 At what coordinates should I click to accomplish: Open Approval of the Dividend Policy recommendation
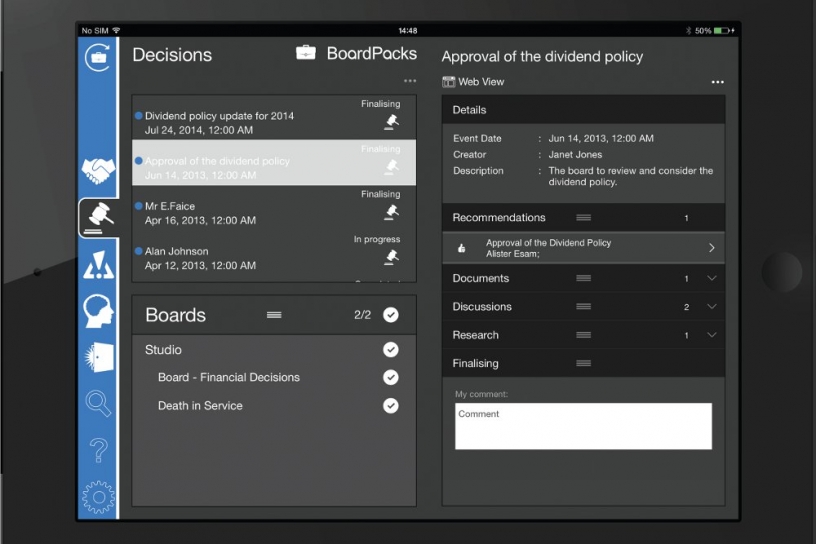[583, 248]
